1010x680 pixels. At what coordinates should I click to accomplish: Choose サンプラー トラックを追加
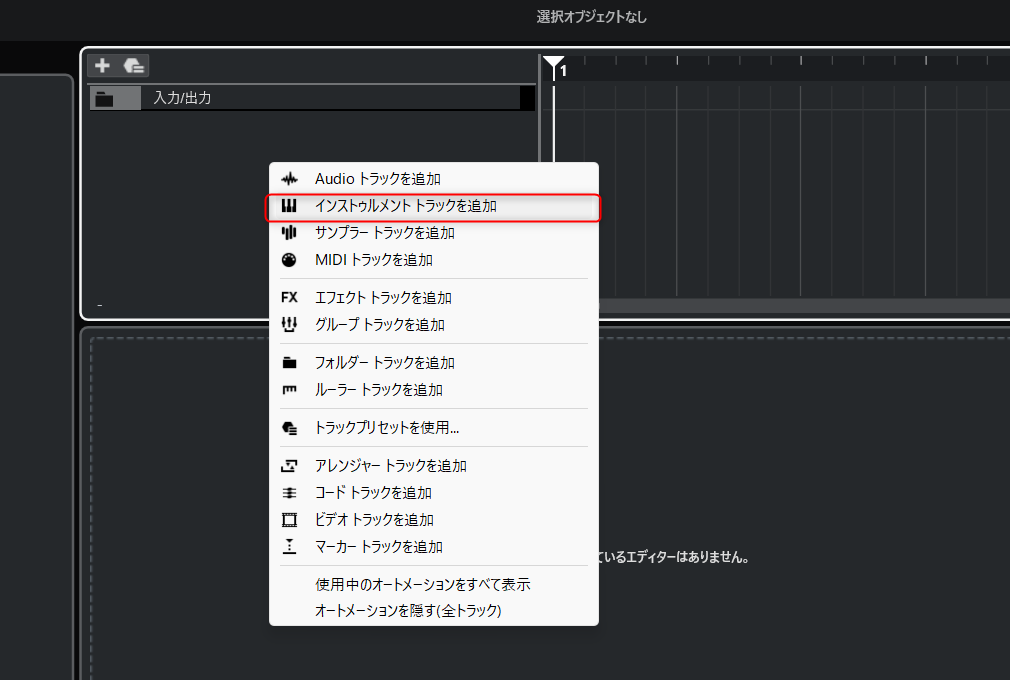click(434, 232)
